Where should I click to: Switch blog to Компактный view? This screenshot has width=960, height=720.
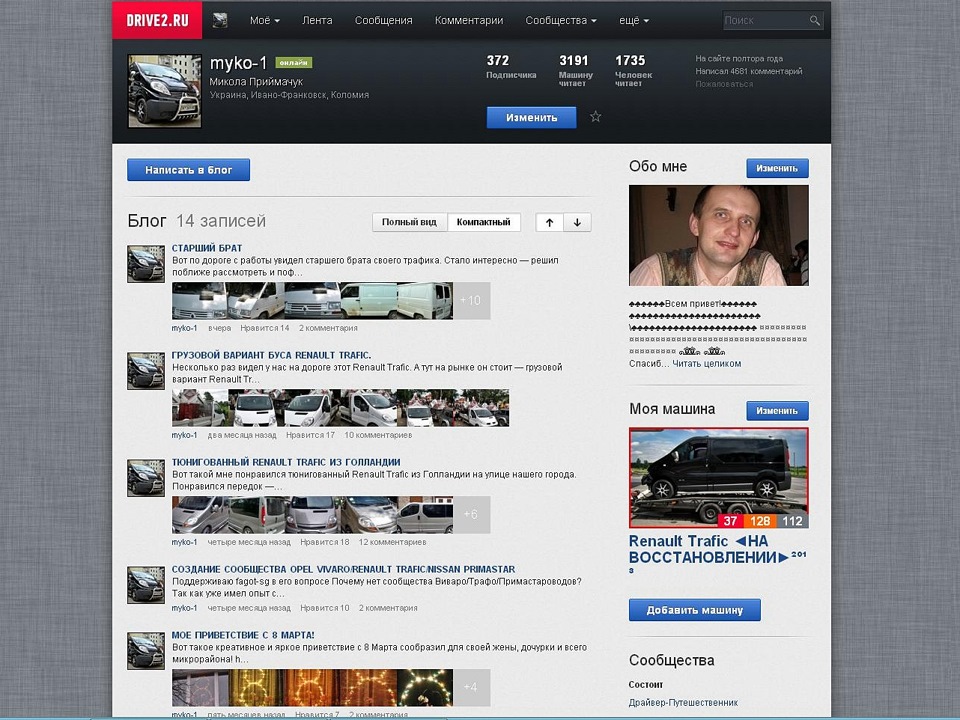(x=484, y=222)
